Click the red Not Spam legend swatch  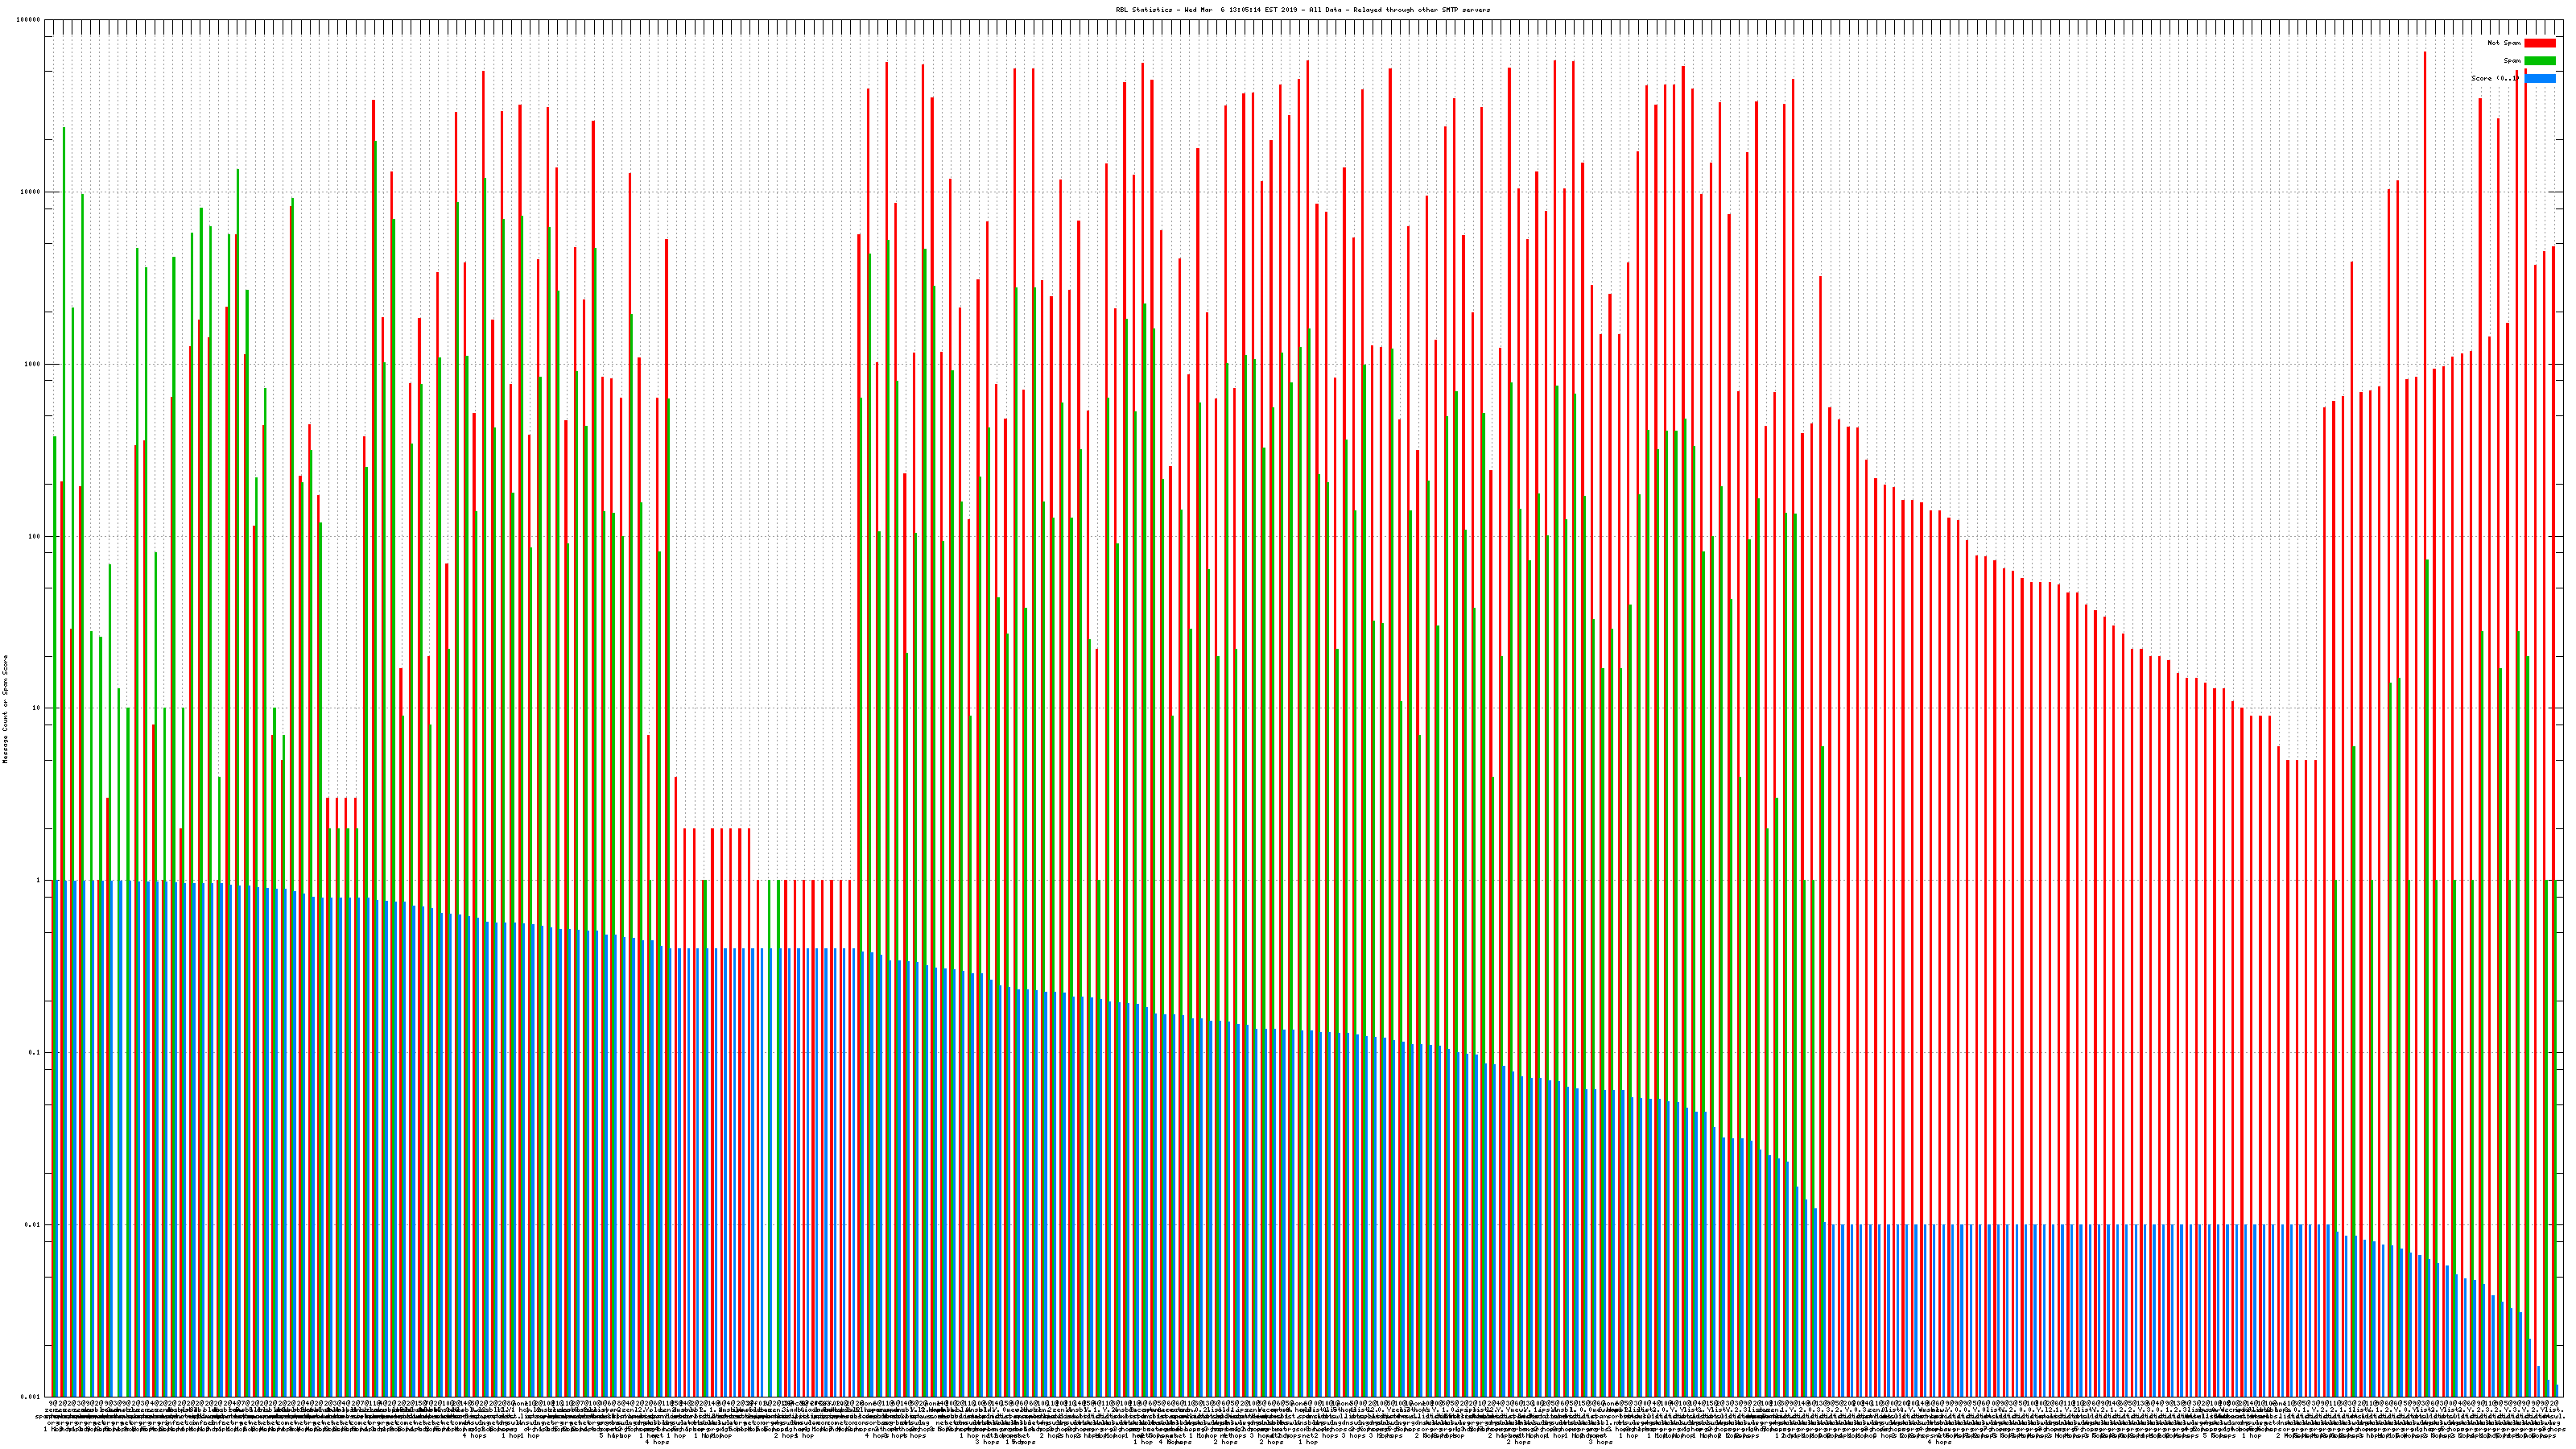coord(2539,43)
